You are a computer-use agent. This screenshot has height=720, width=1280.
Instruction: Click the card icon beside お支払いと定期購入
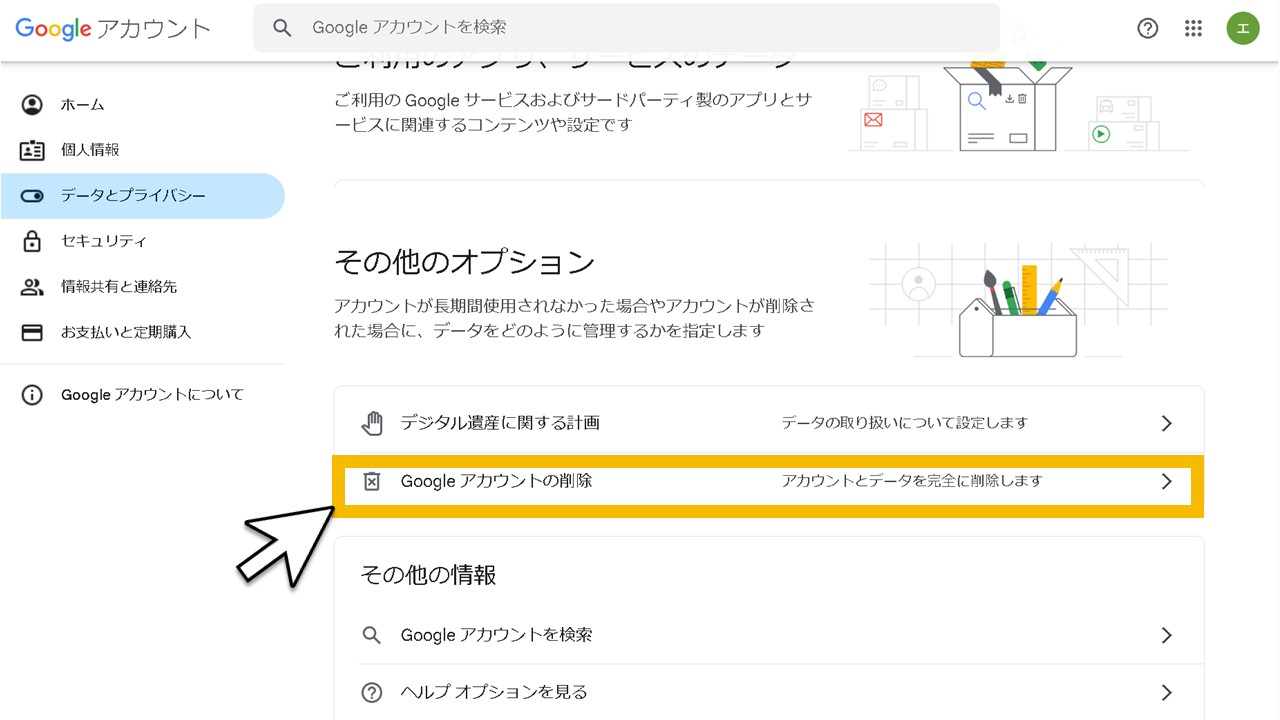(x=31, y=331)
